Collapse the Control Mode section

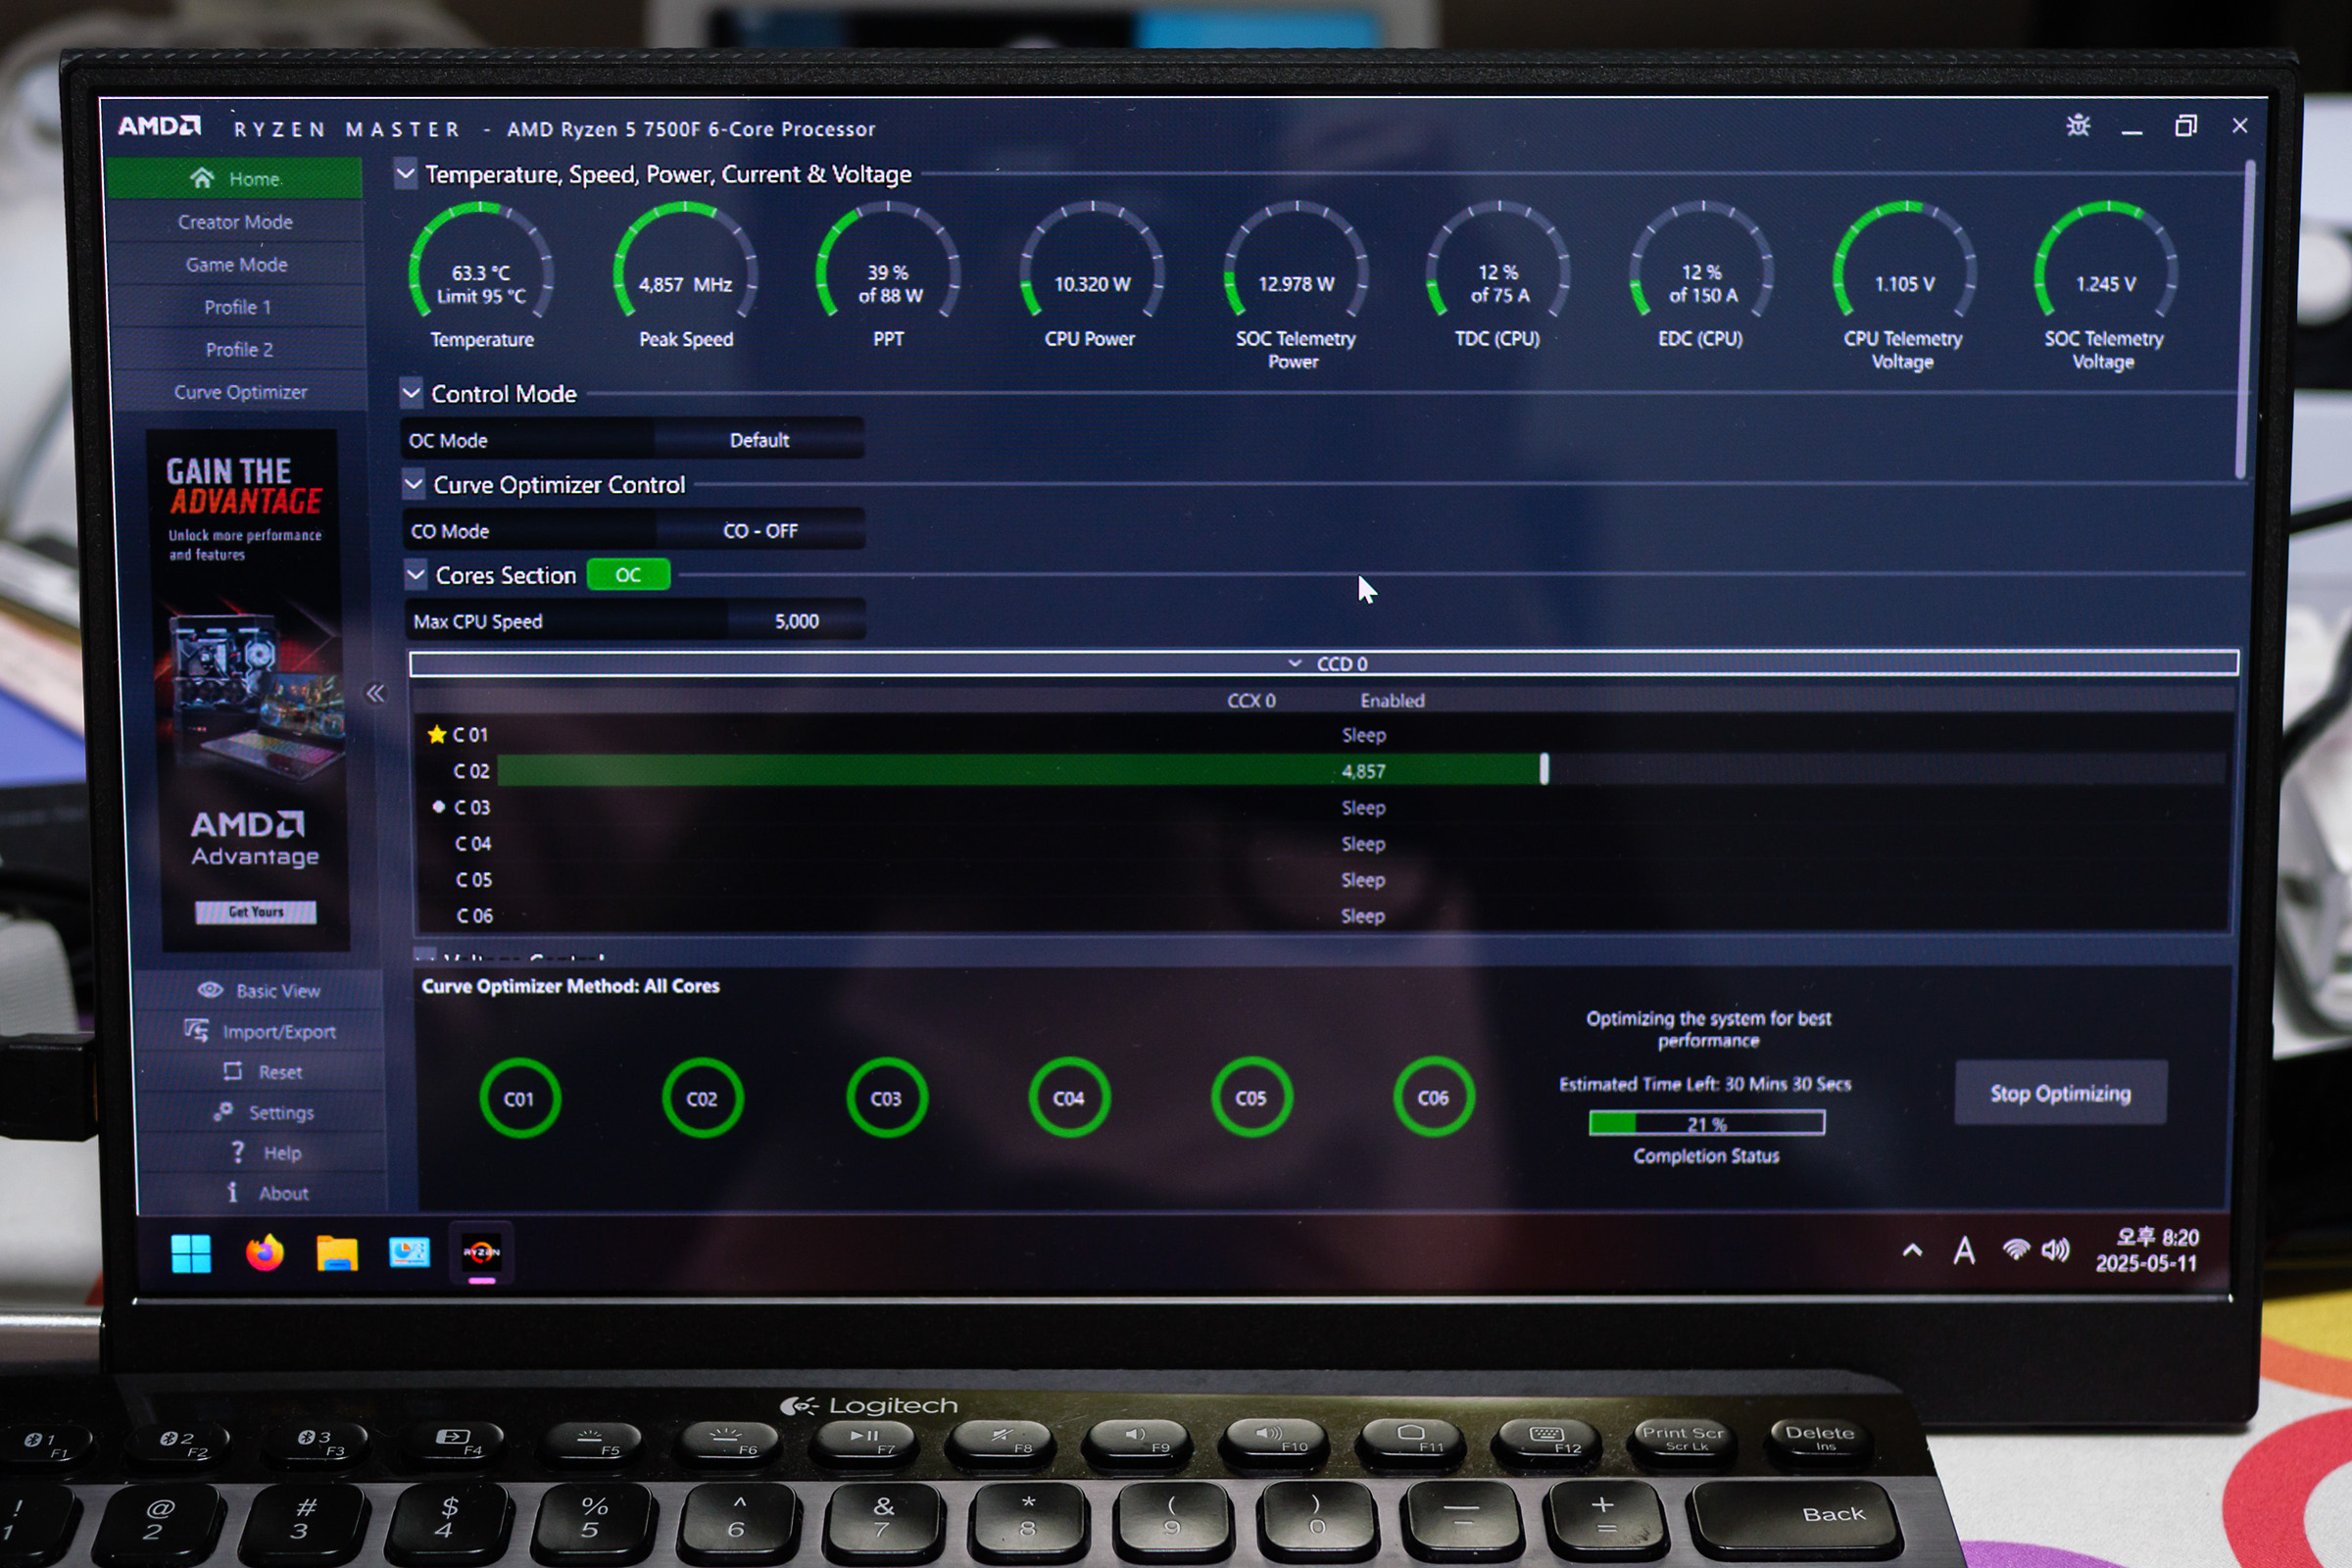tap(411, 393)
